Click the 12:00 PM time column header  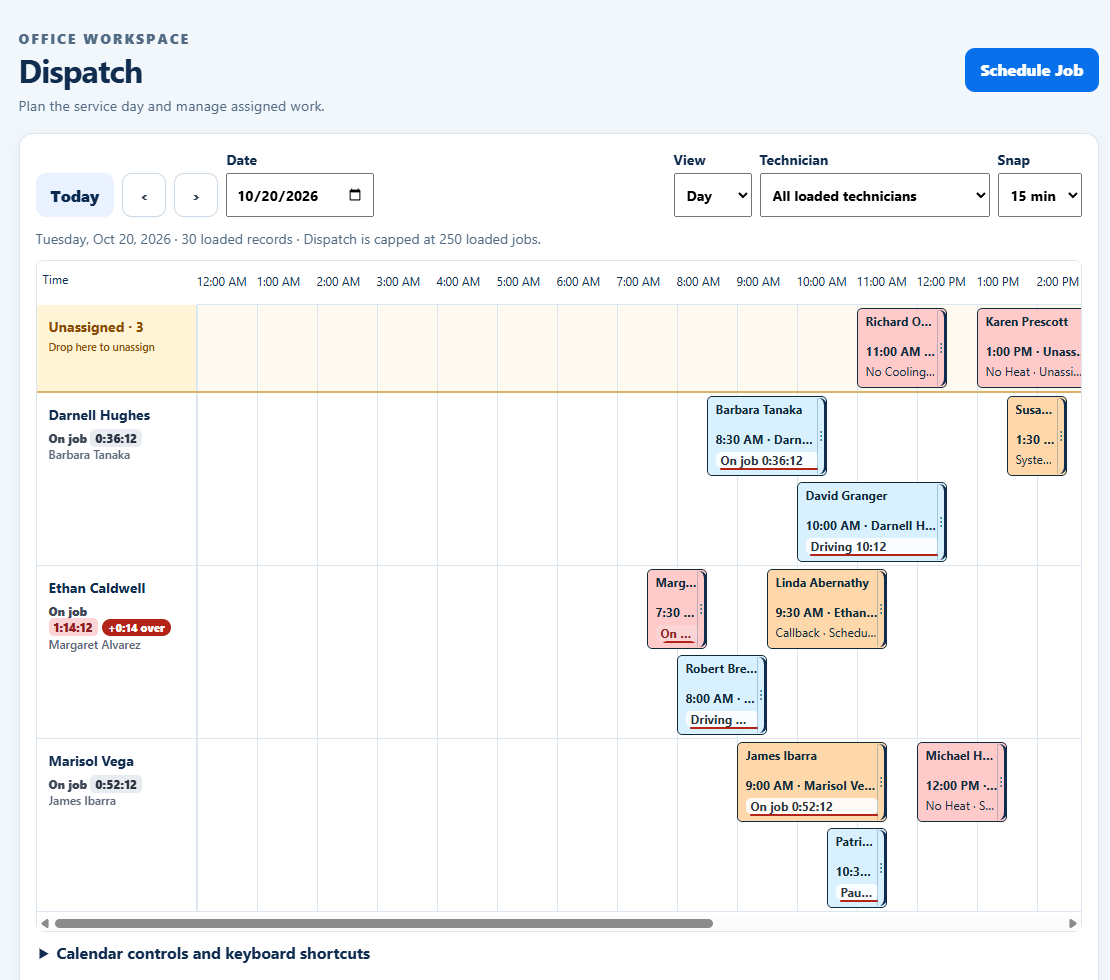(x=941, y=282)
